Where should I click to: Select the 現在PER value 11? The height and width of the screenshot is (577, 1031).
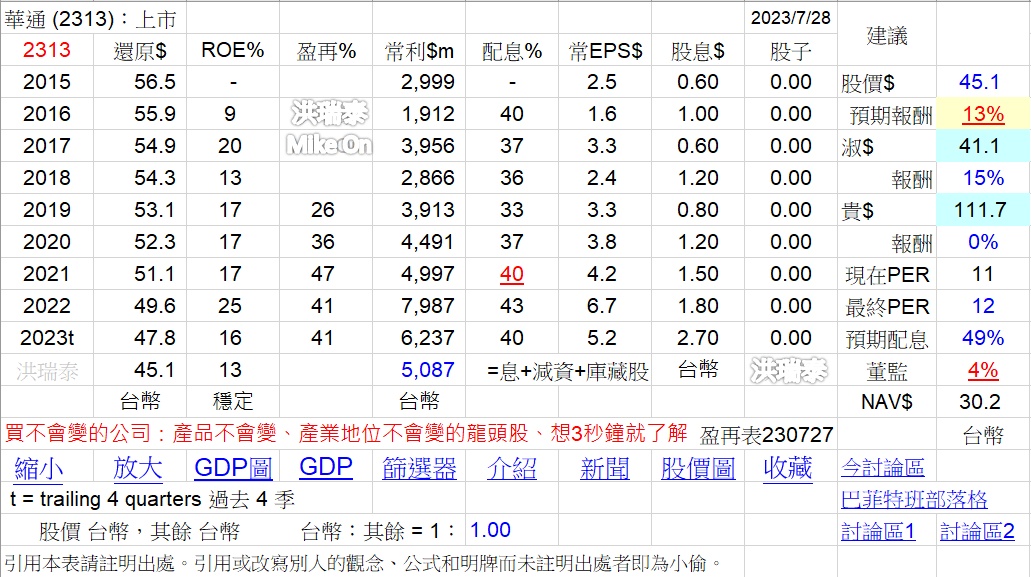[983, 274]
